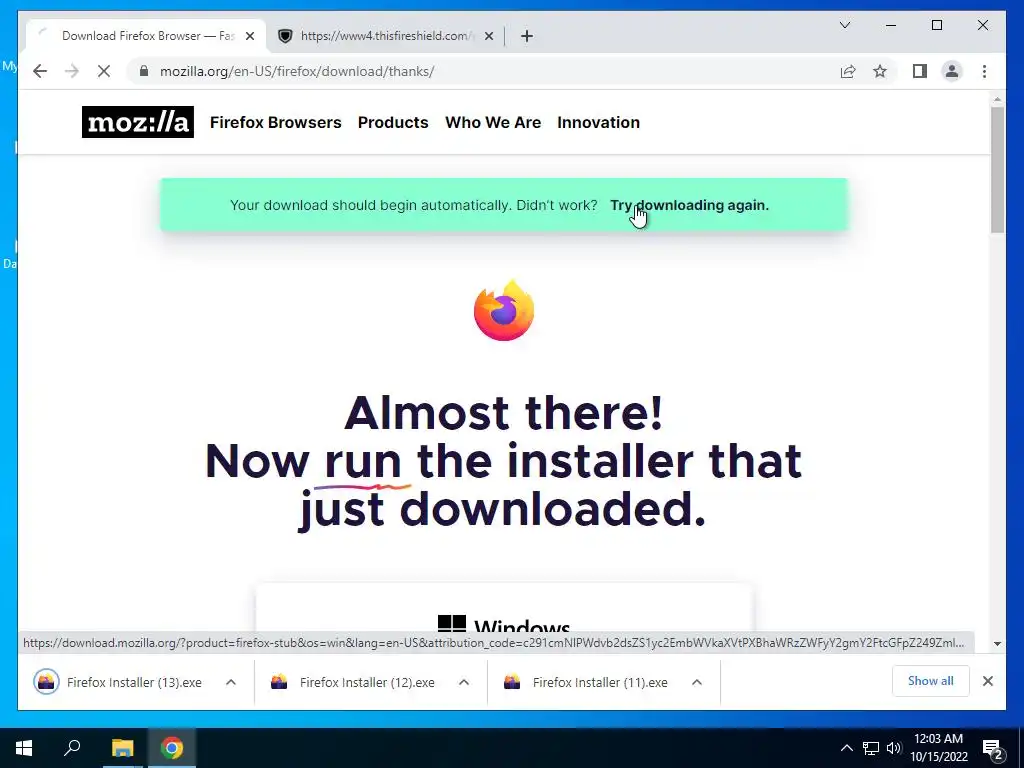Screen dimensions: 1024x768
Task: Select the Download Firefox Browser tab
Action: pyautogui.click(x=146, y=36)
